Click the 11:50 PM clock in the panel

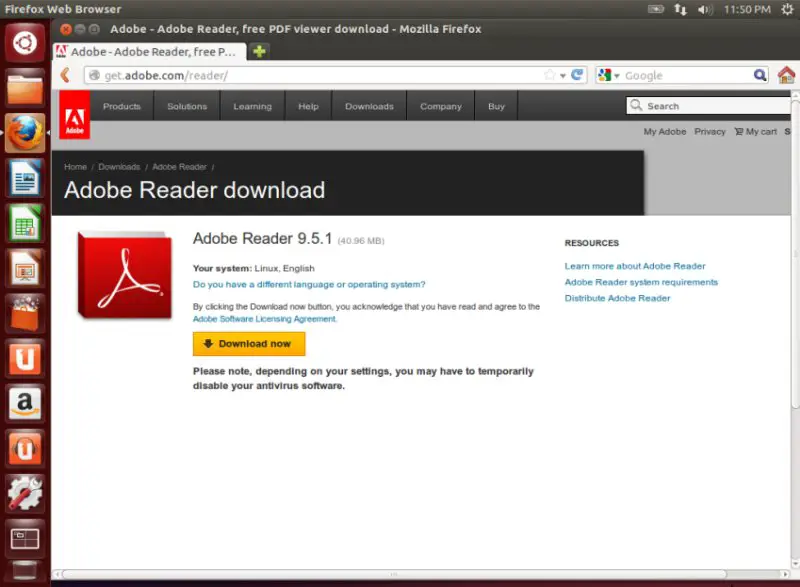pyautogui.click(x=747, y=9)
